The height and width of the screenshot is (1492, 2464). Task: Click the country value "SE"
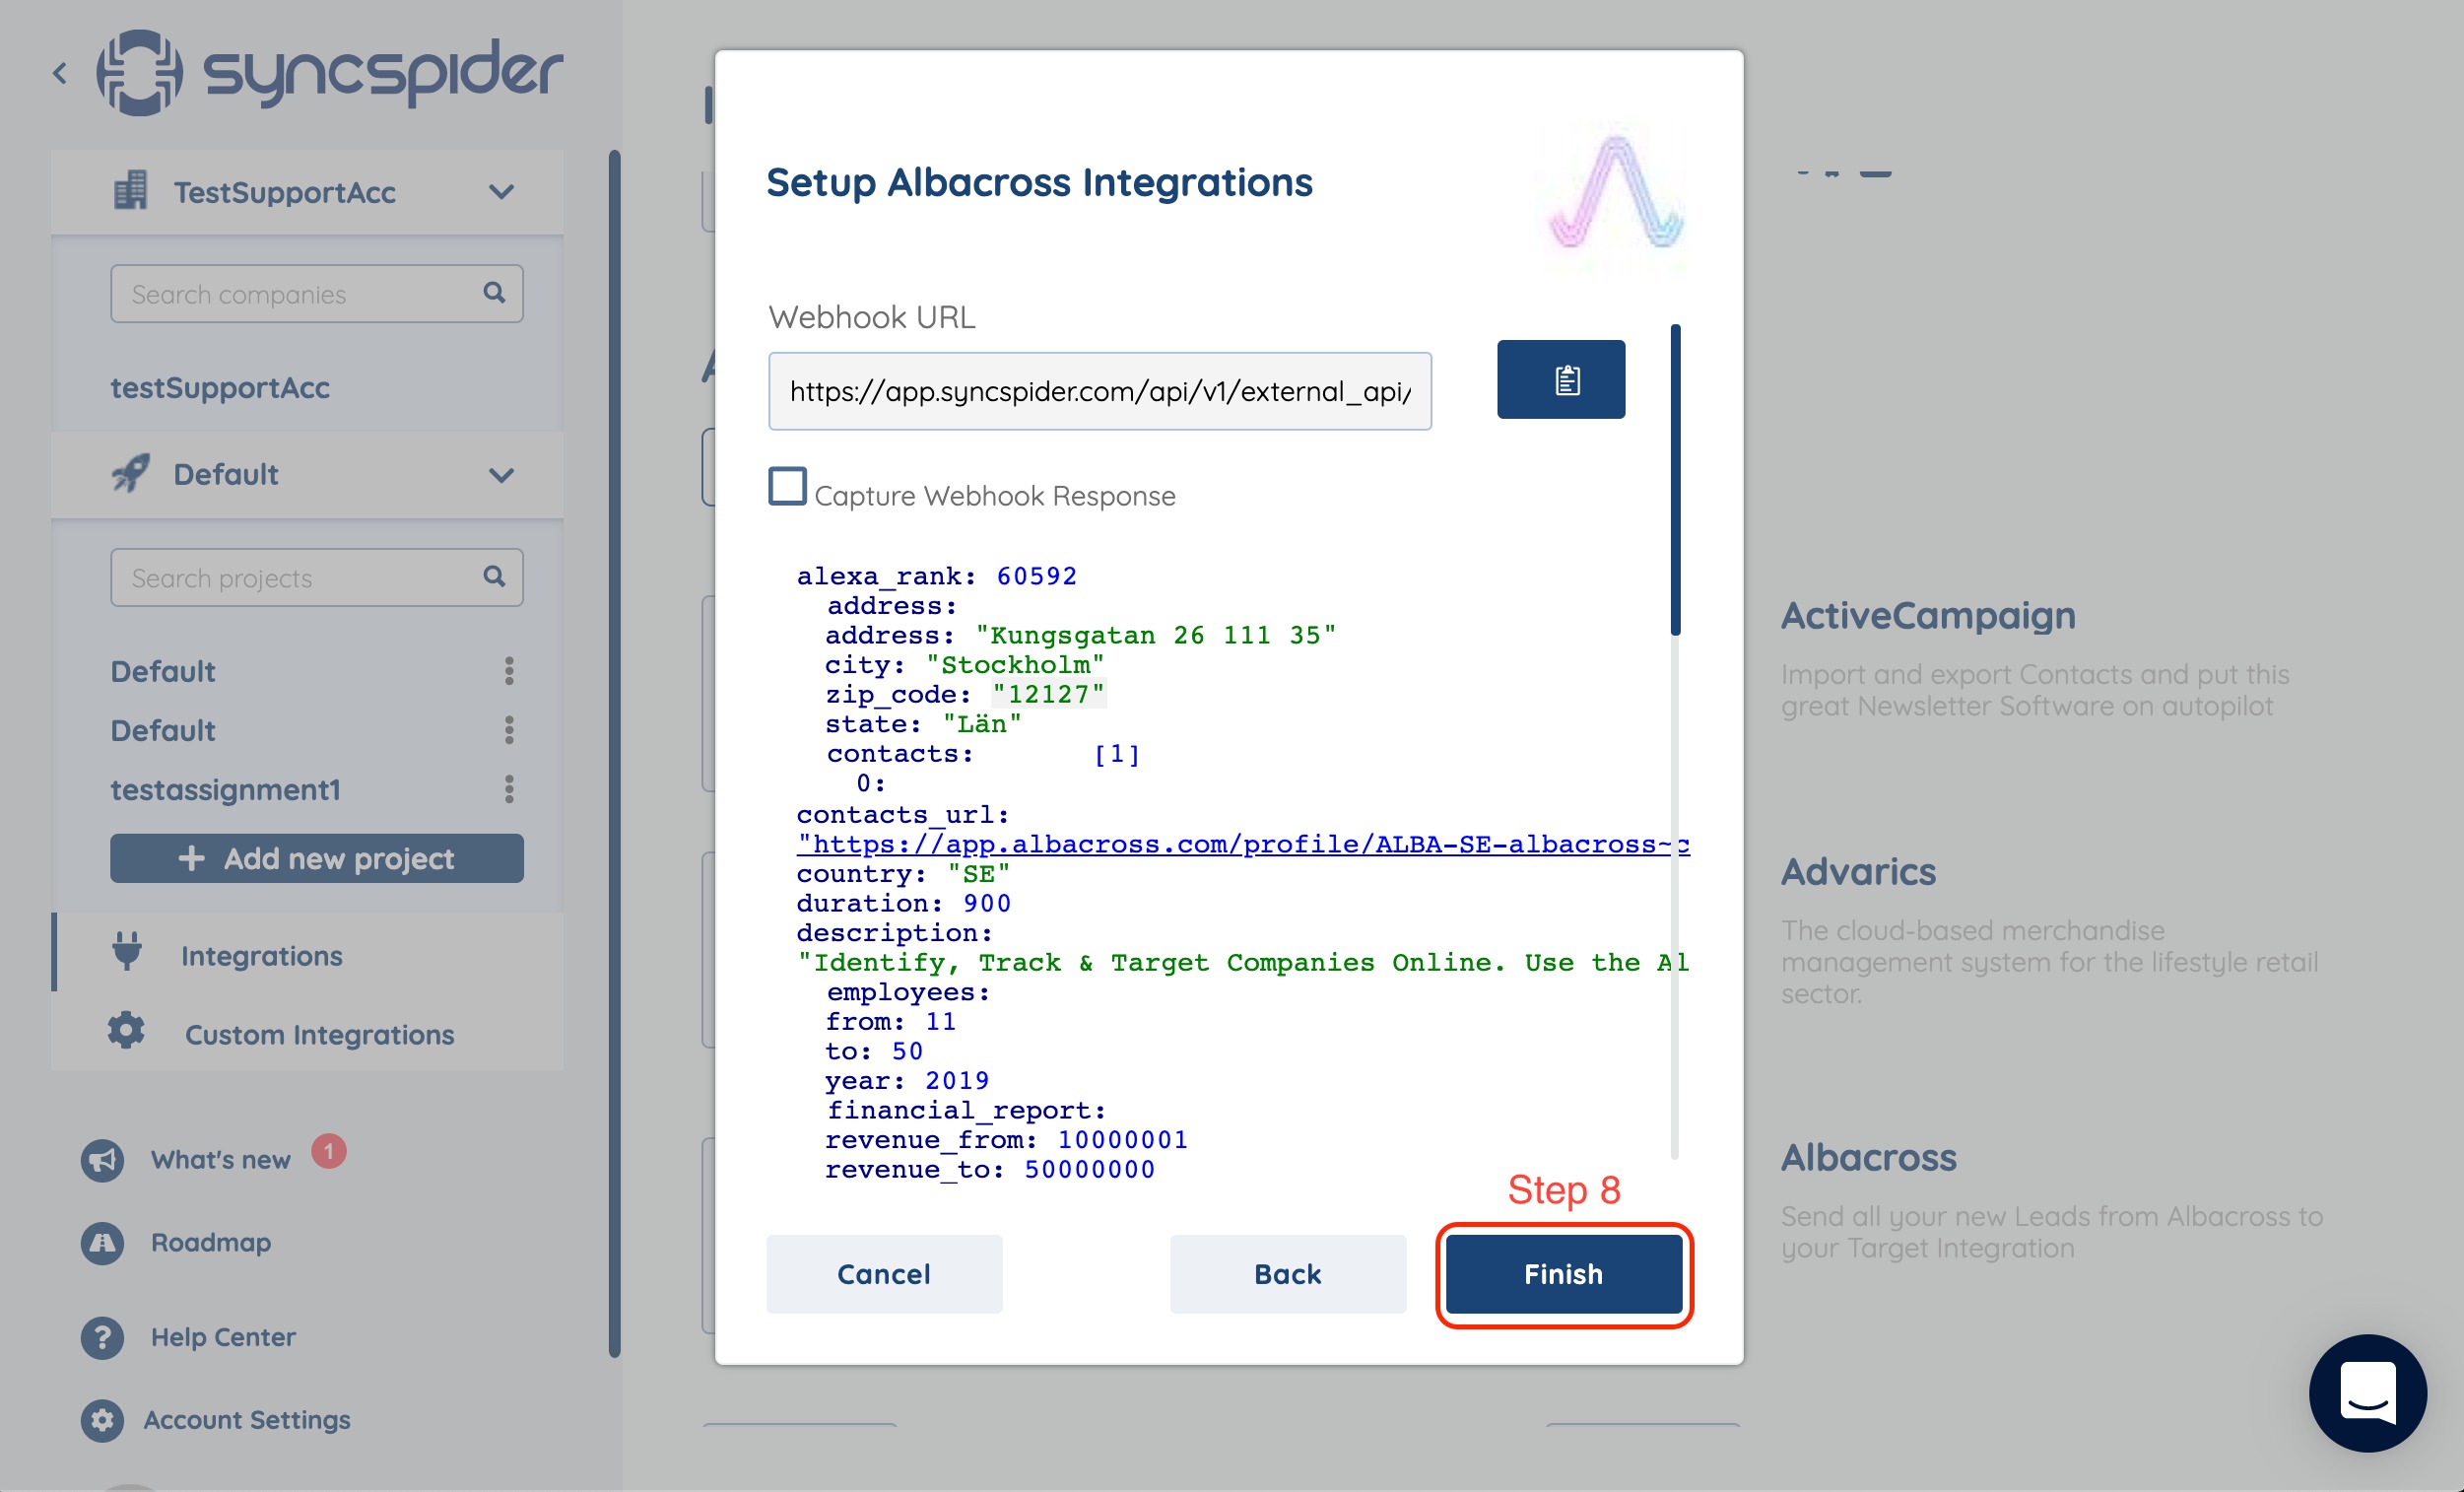click(x=979, y=874)
